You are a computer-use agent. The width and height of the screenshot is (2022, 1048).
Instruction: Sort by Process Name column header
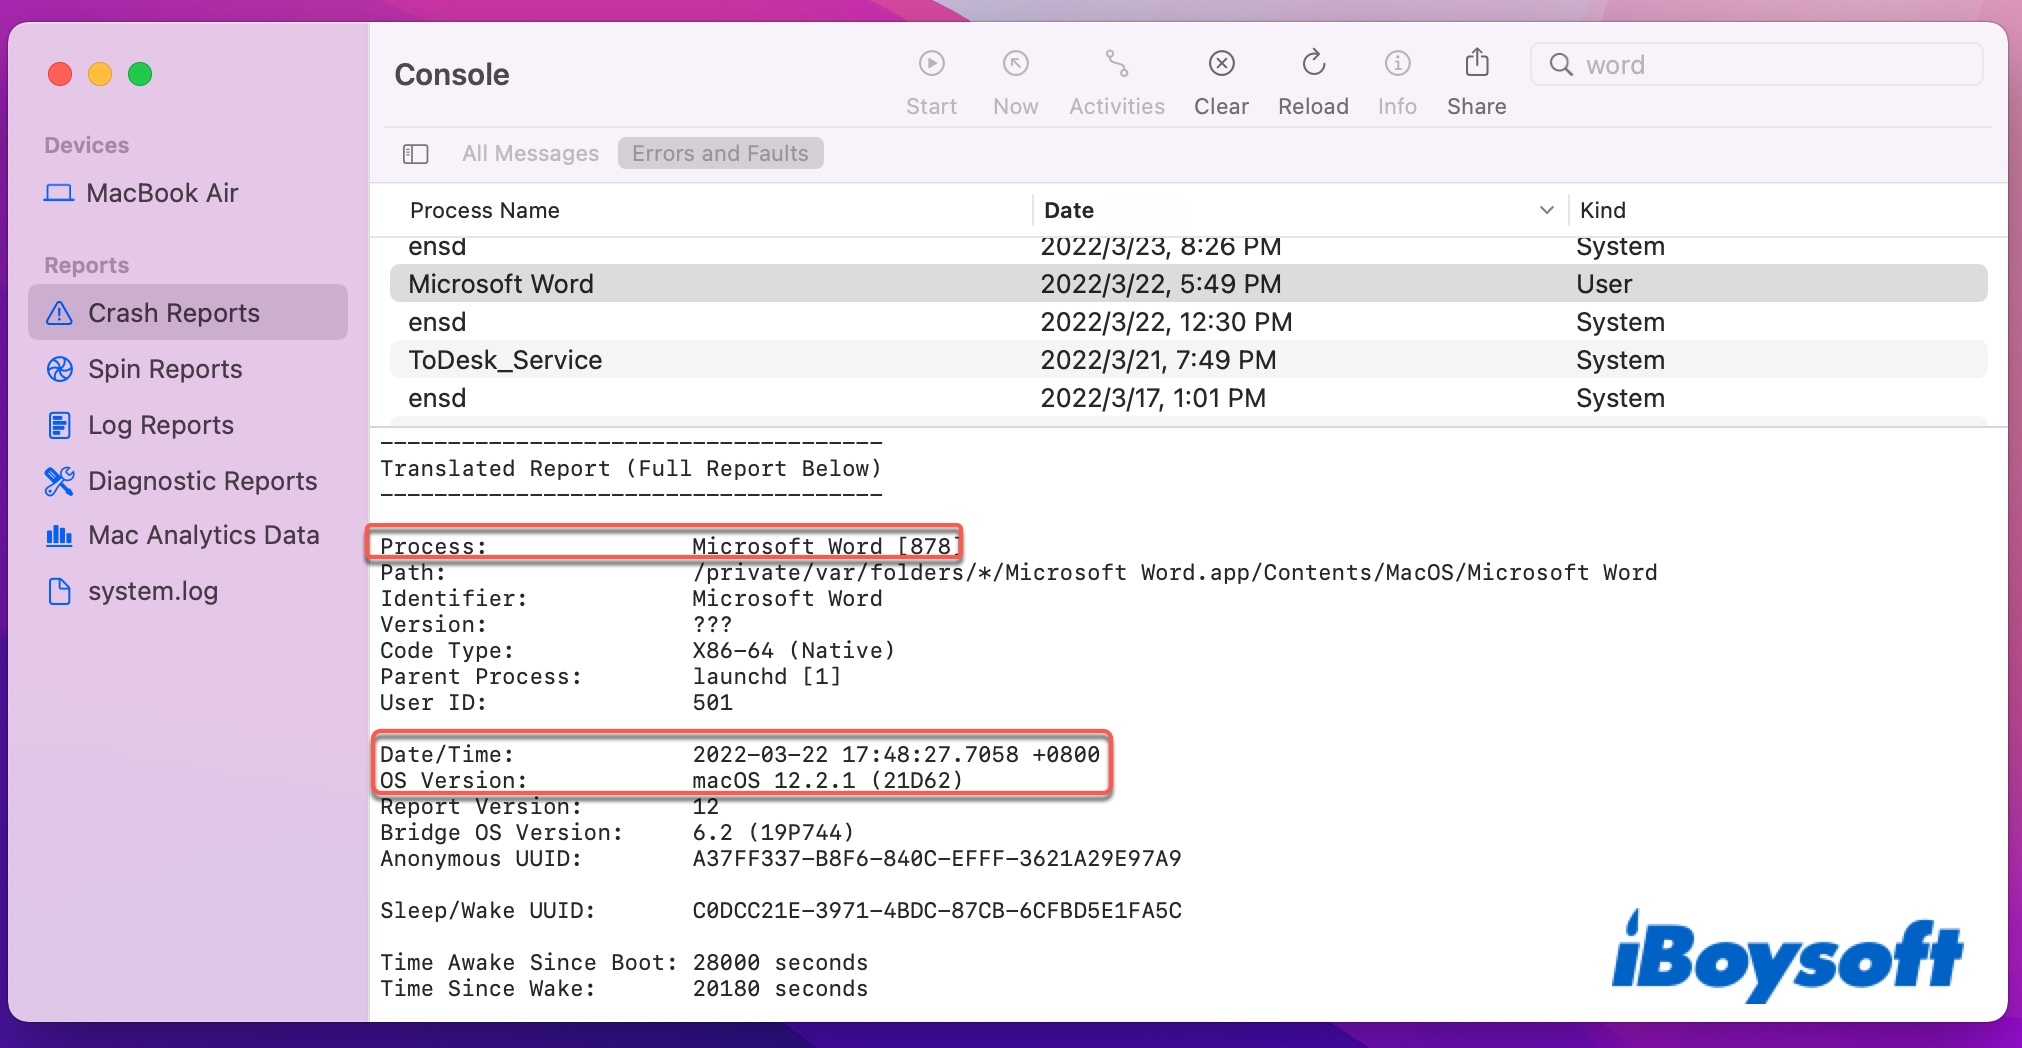(485, 210)
